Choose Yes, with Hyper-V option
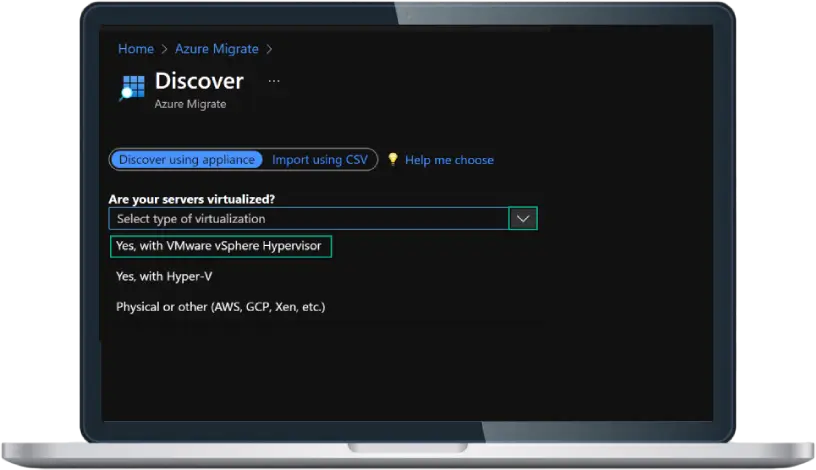The height and width of the screenshot is (470, 816). coord(164,276)
